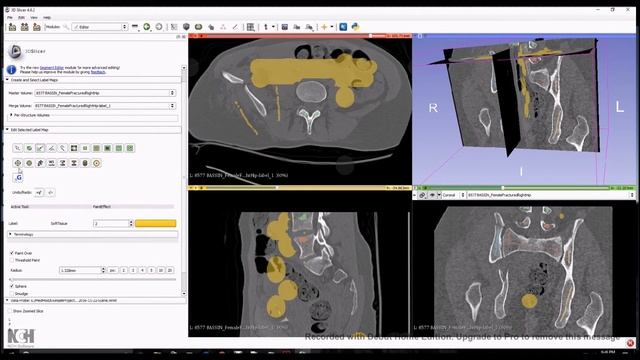Click the Load Data toolbar icon
640x360 pixels.
coord(12,27)
